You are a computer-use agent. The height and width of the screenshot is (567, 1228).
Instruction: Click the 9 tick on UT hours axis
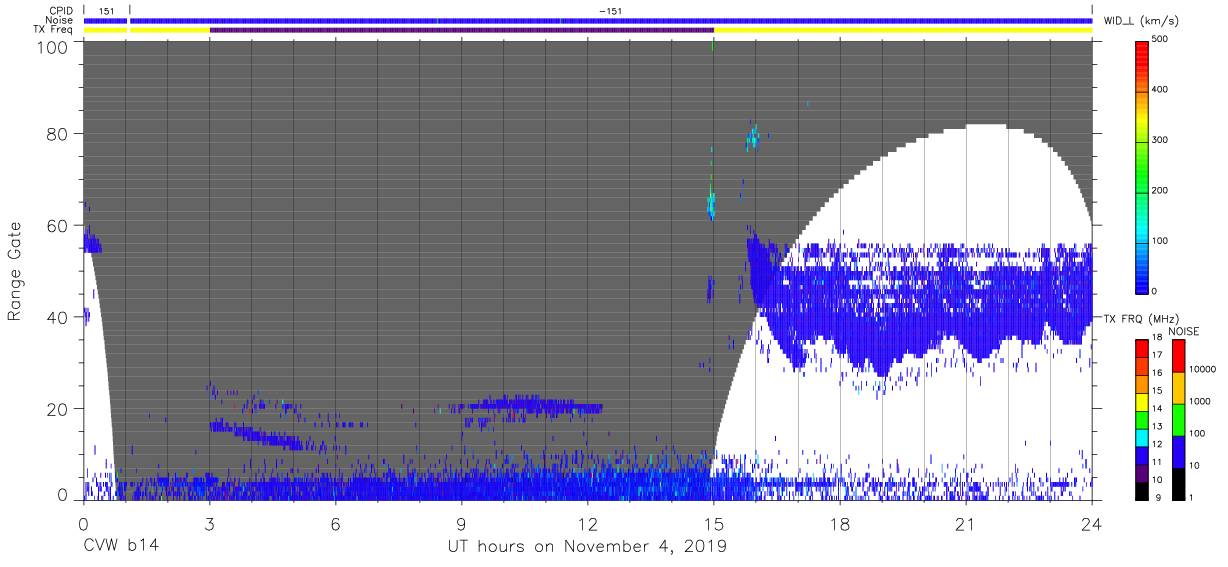pyautogui.click(x=461, y=522)
